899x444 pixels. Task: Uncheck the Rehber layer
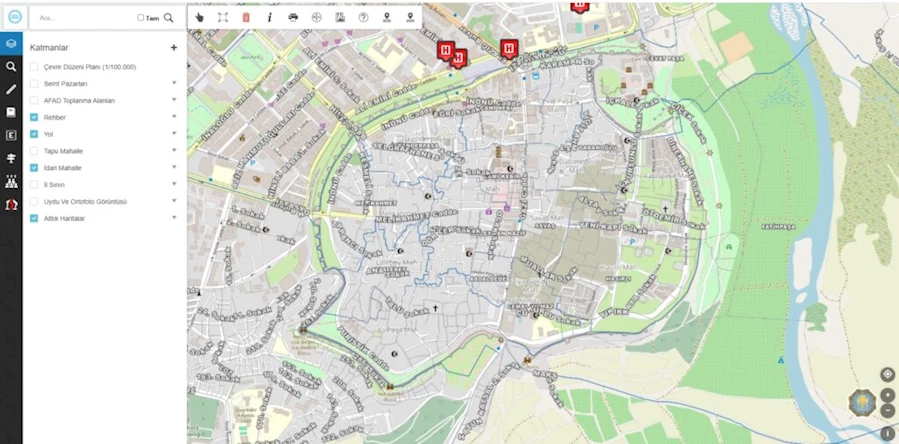click(34, 117)
